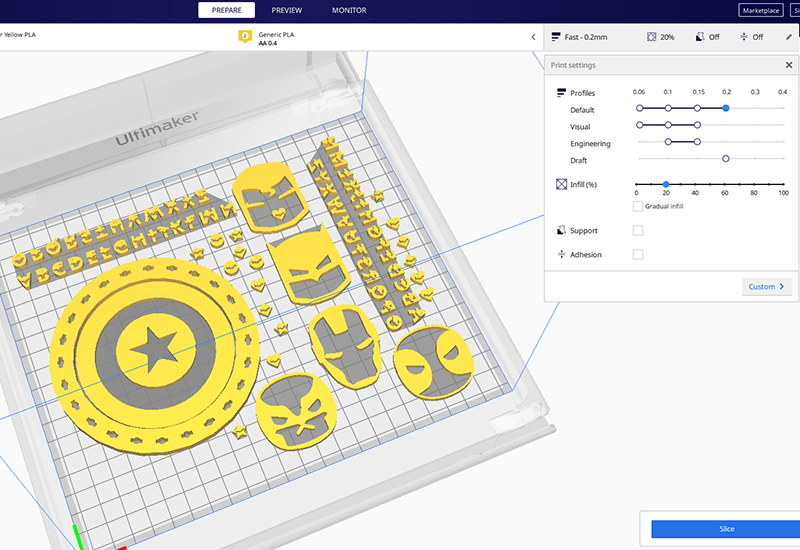
Task: Switch to the Monitor stage tab
Action: 349,10
